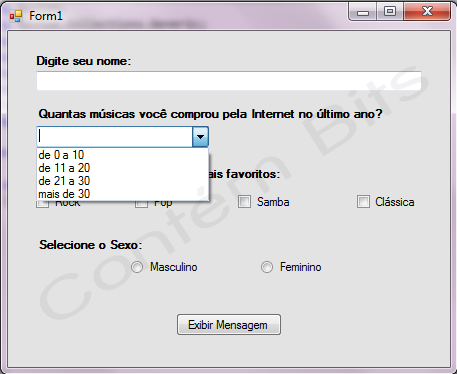
Task: Pick "de 21 a 30" list item
Action: click(122, 181)
